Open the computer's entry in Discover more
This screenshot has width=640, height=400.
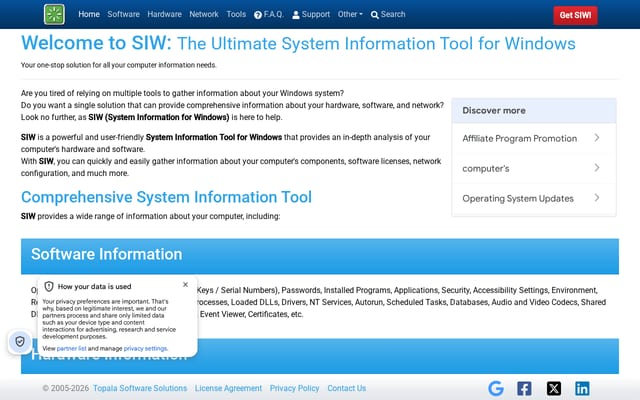pos(534,168)
